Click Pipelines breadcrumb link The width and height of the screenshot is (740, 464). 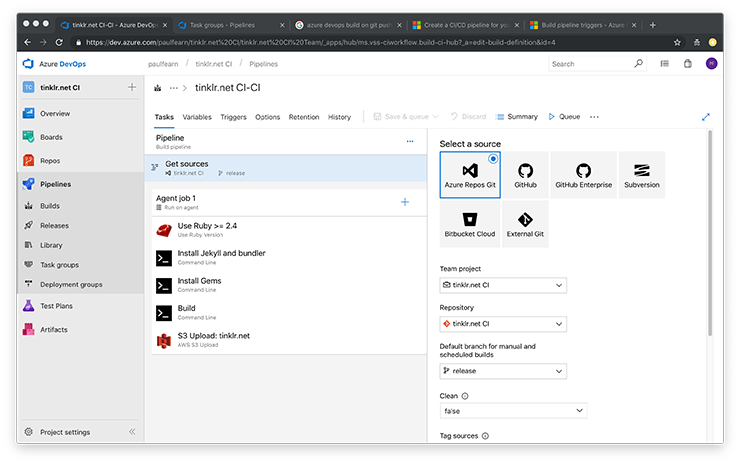tap(263, 64)
